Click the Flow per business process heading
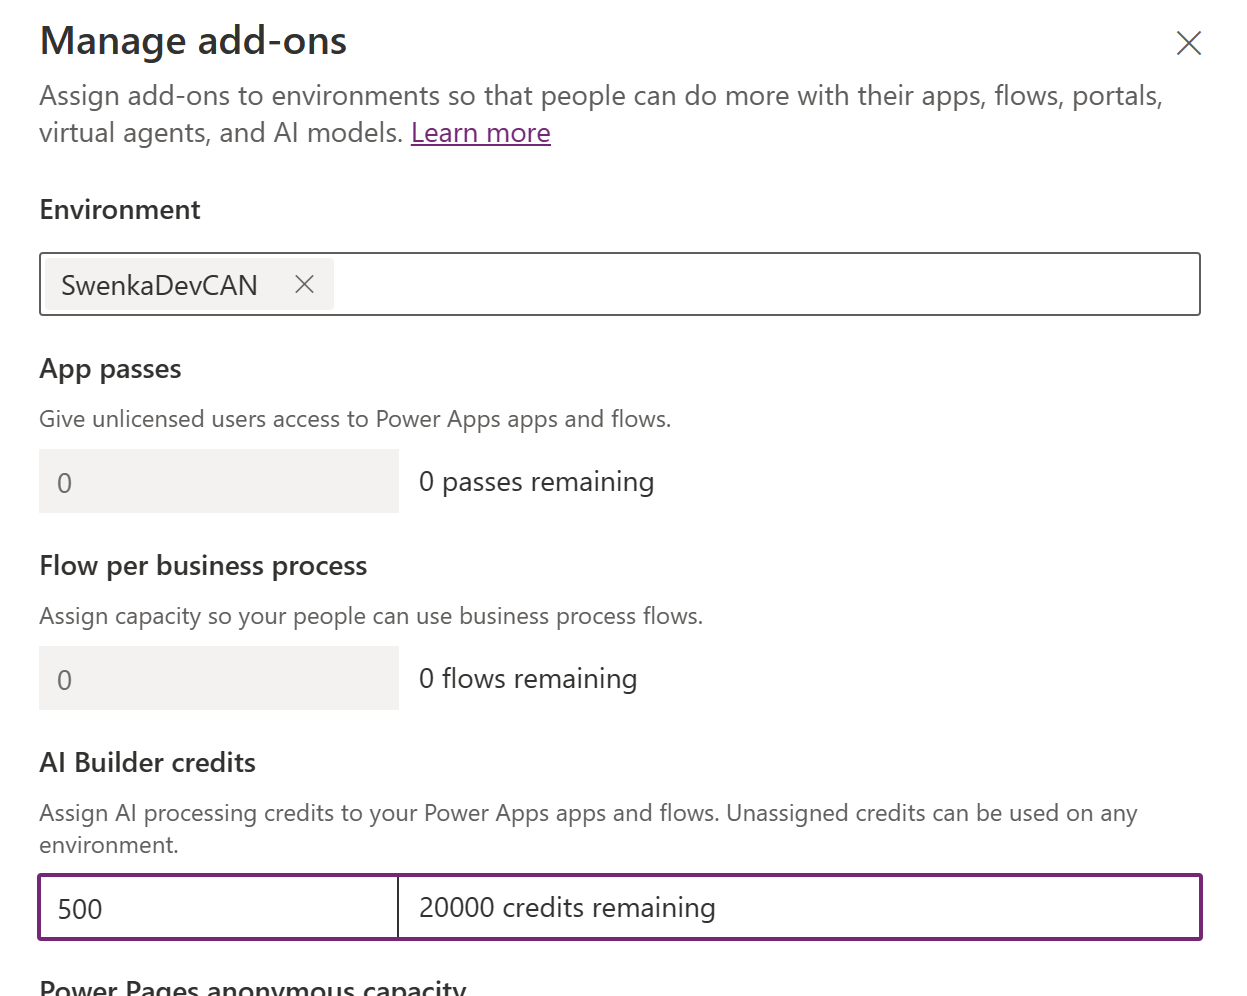Screen dimensions: 1247x996 coord(204,565)
